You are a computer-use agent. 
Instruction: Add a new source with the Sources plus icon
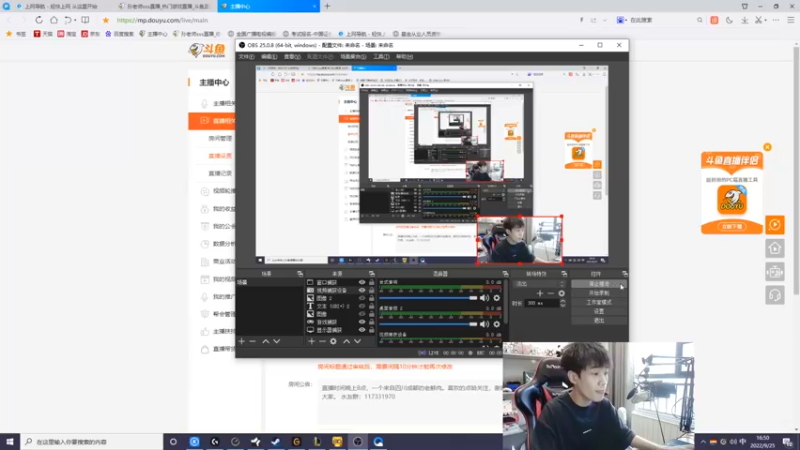(x=311, y=341)
